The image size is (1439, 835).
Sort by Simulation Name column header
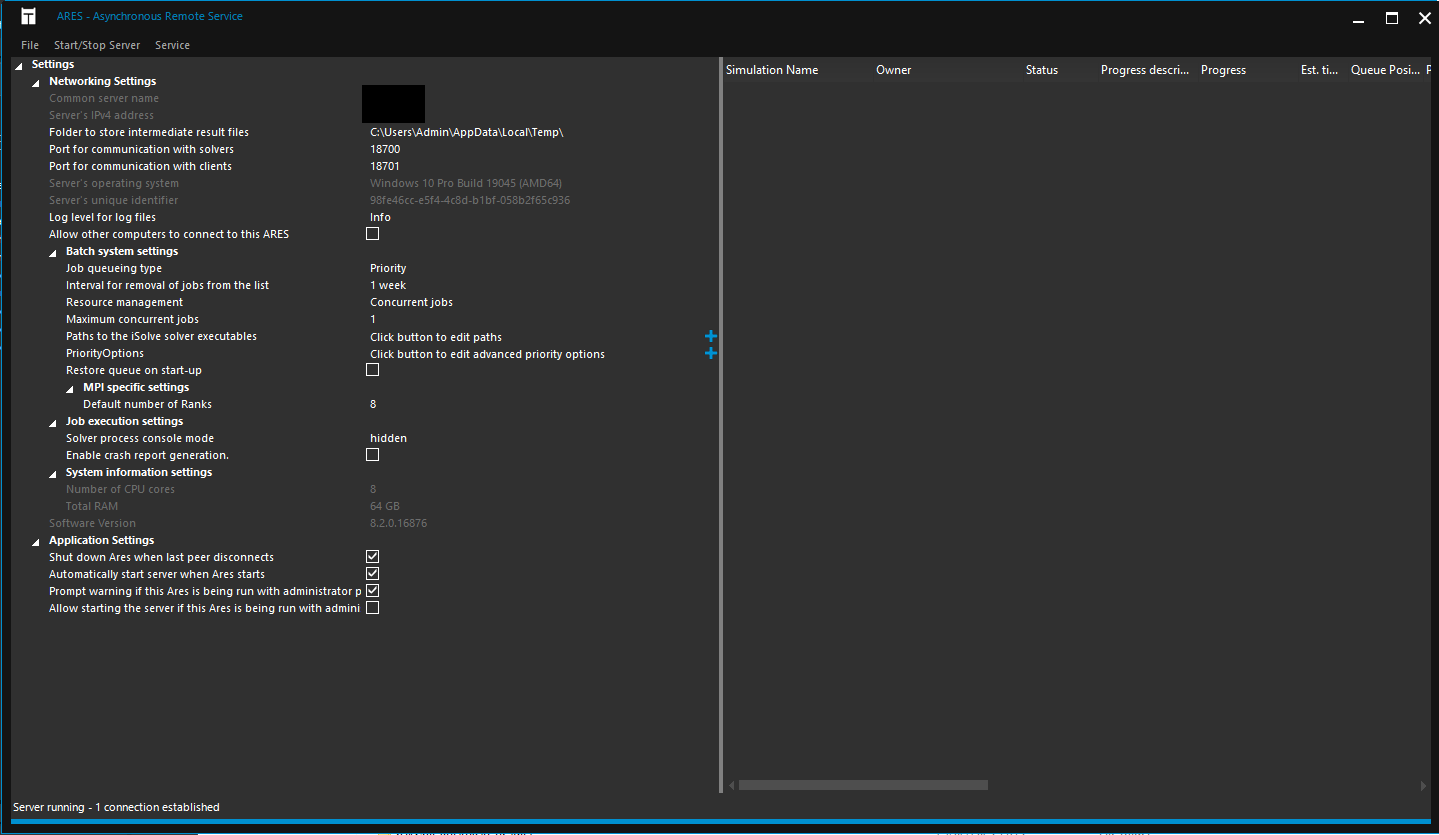pos(772,70)
